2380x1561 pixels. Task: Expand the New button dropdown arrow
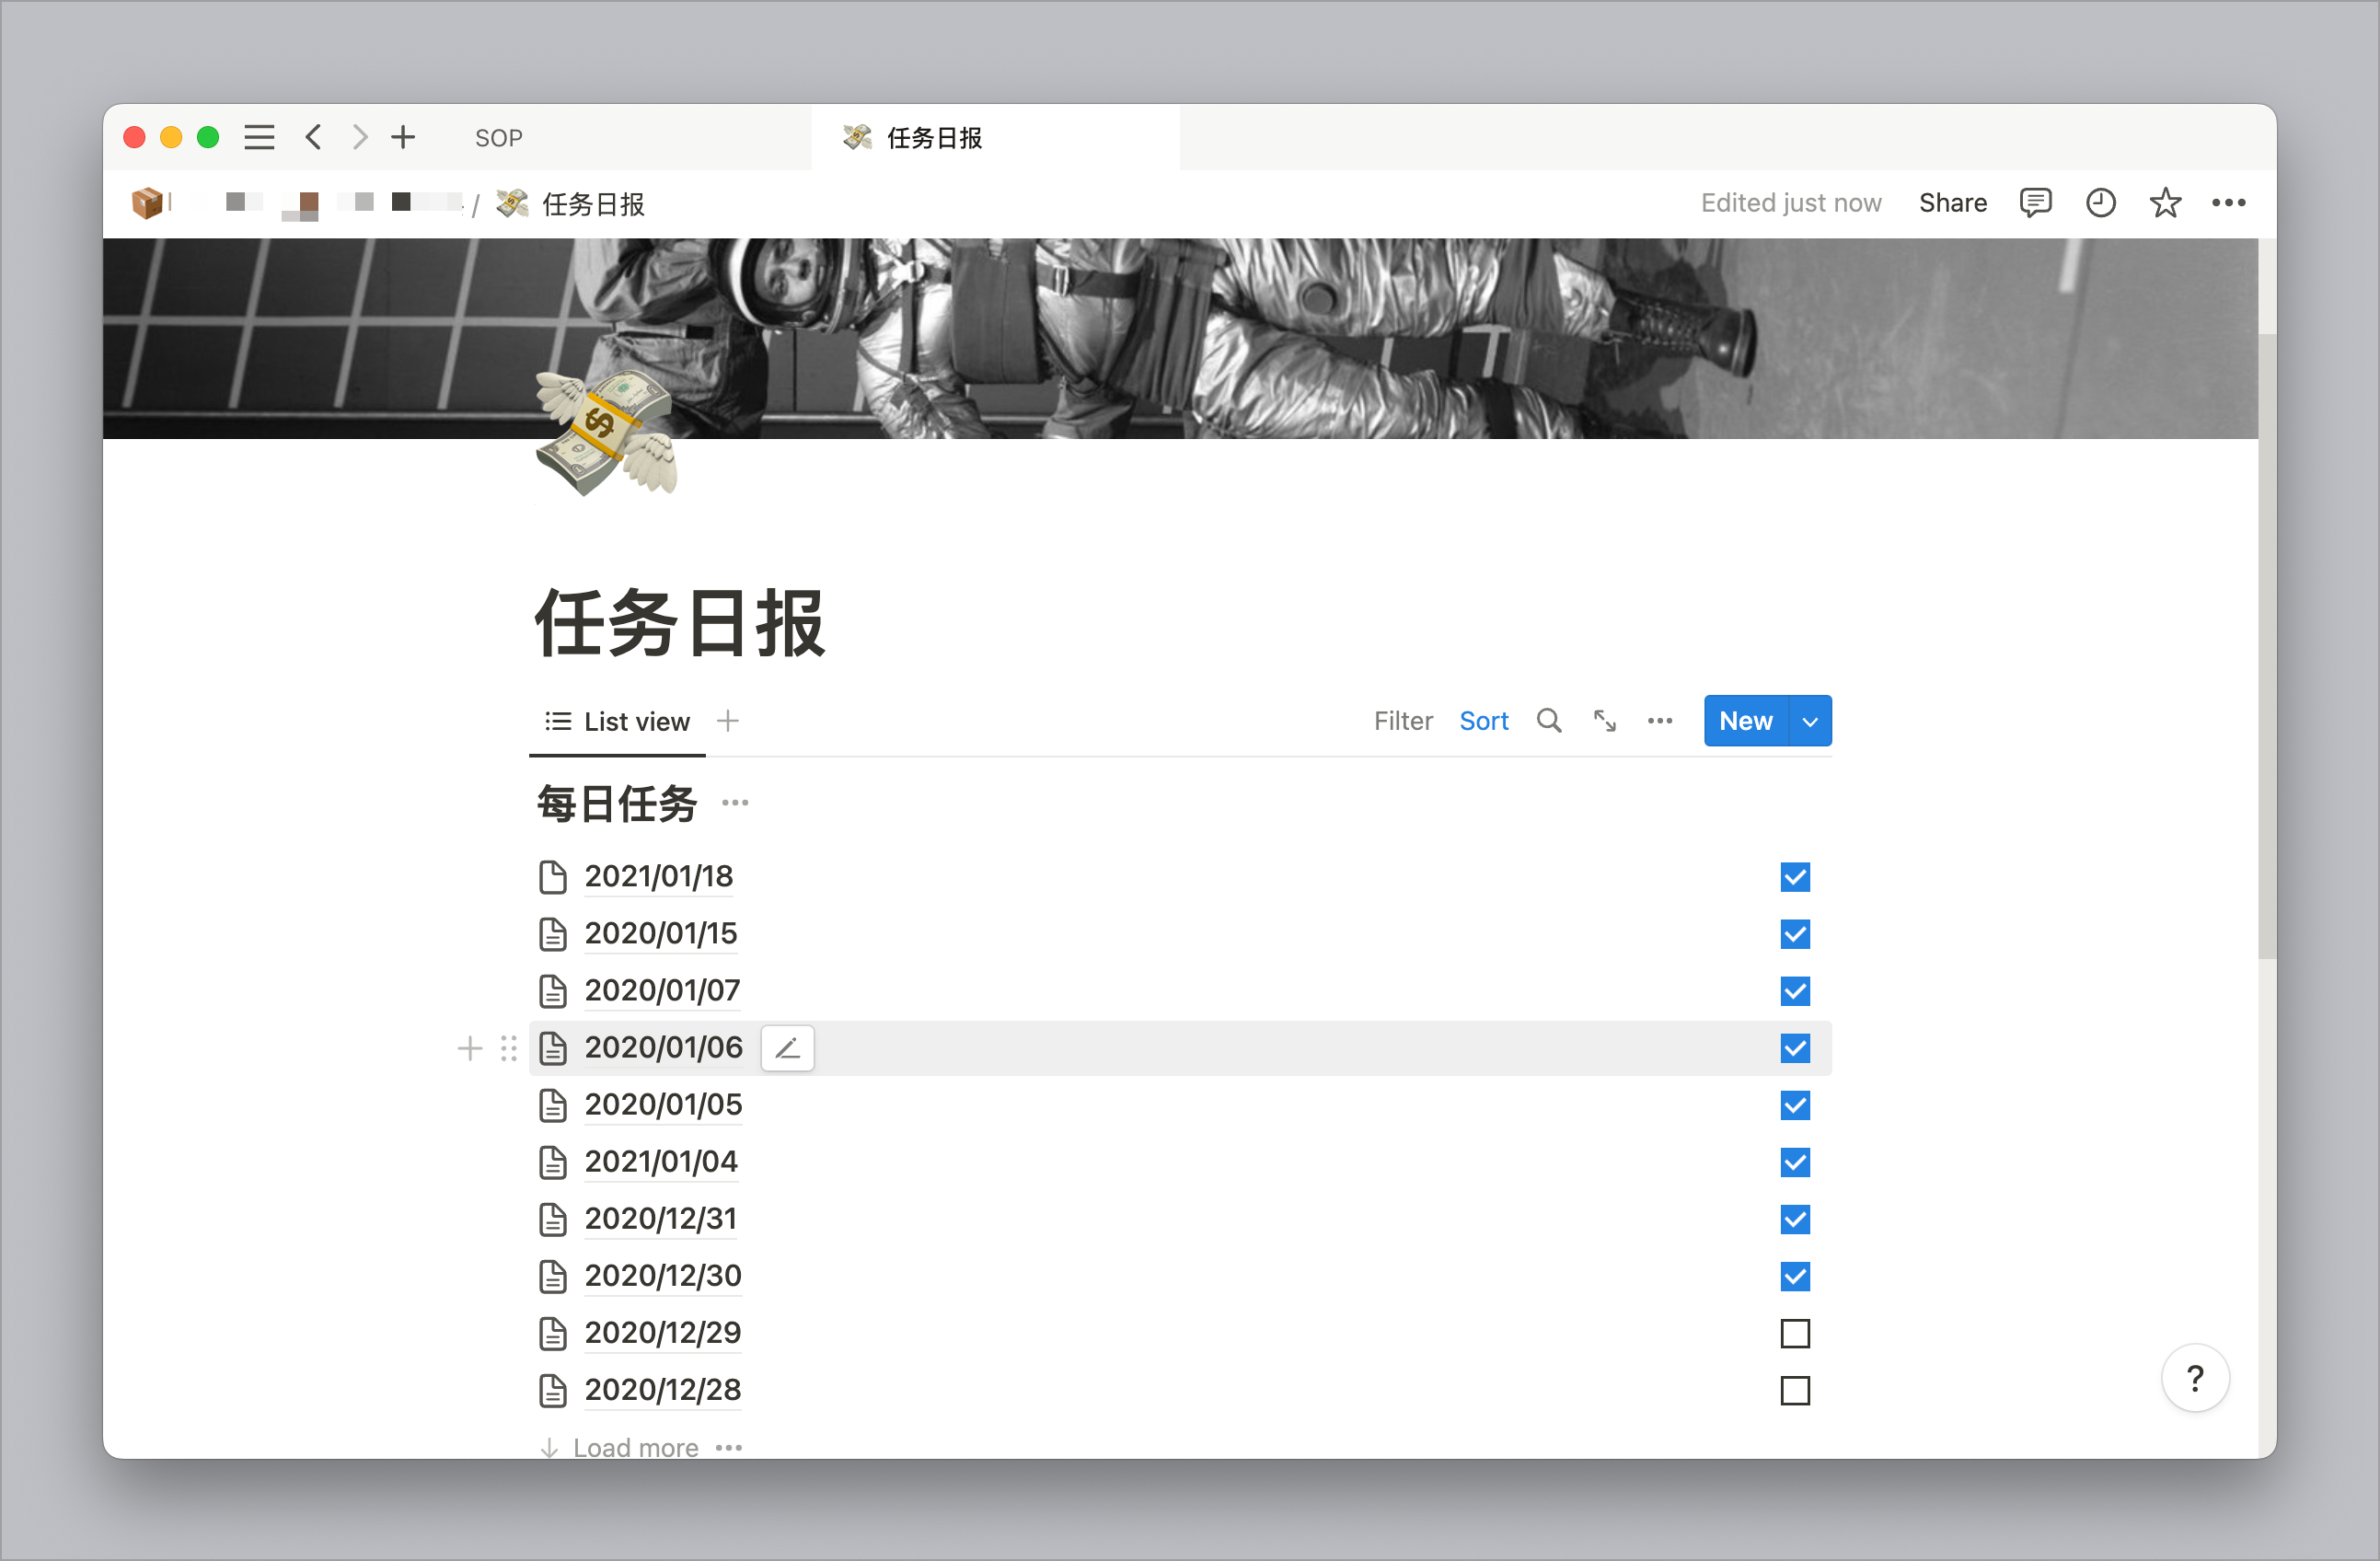point(1809,721)
